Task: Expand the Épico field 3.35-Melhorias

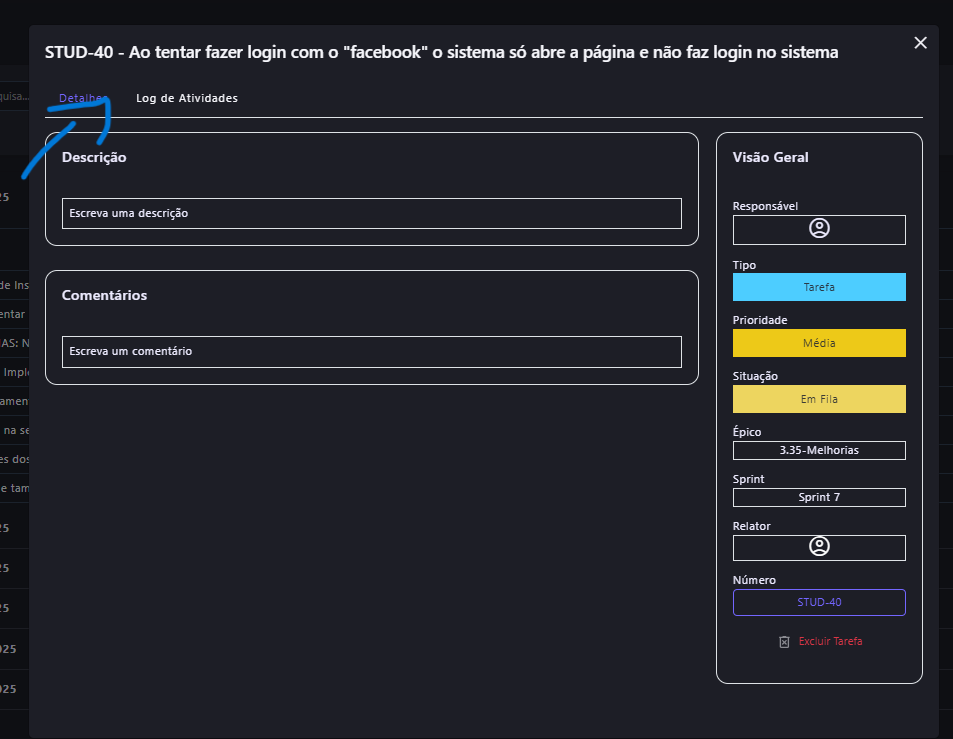Action: point(819,450)
